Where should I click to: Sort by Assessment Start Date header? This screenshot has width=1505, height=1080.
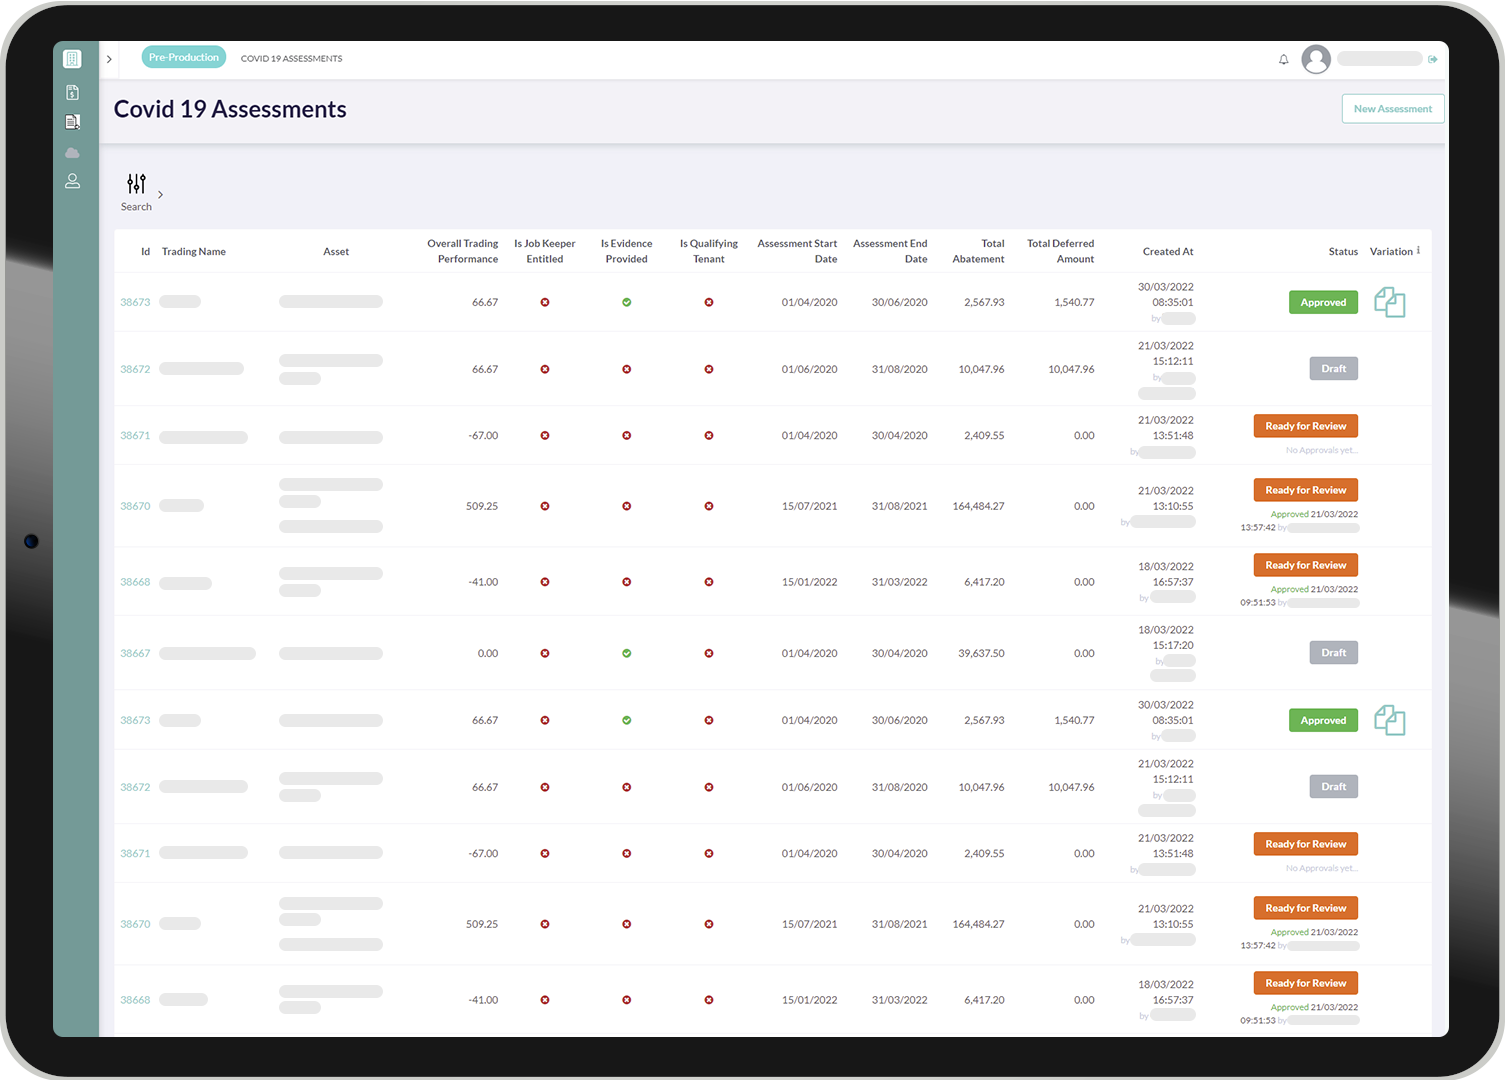tap(797, 251)
